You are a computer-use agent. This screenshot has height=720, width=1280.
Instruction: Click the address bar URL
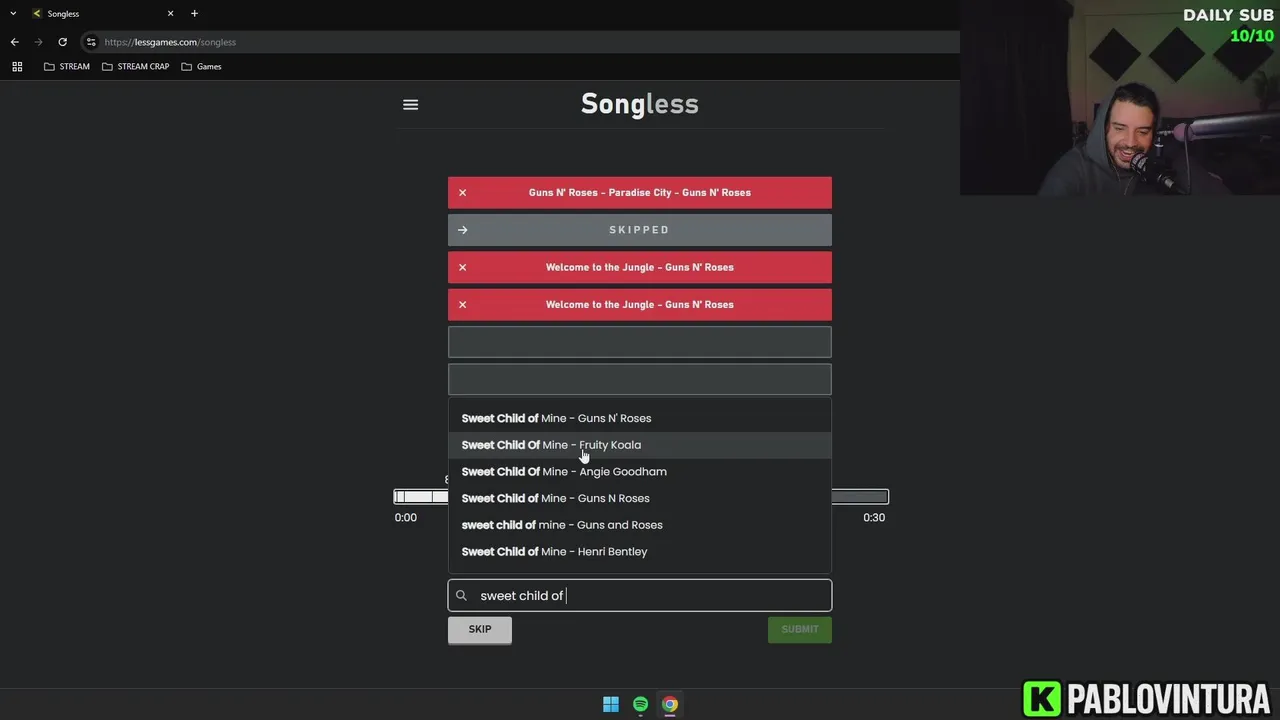click(170, 42)
